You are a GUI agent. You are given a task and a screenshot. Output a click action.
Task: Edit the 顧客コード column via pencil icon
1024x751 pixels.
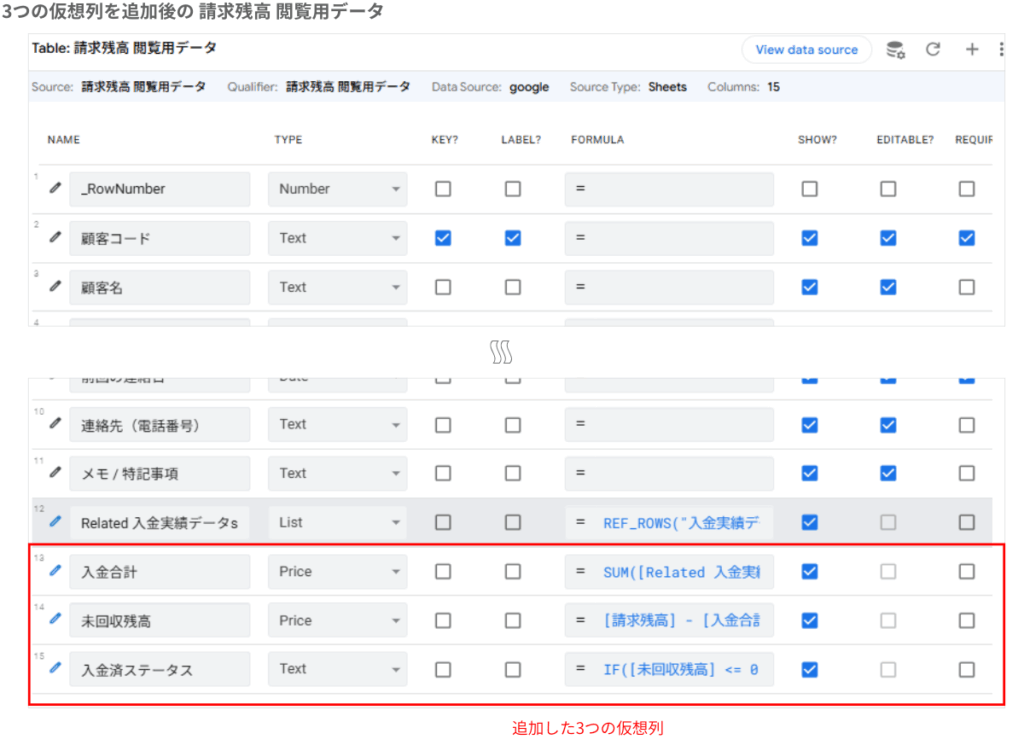53,238
